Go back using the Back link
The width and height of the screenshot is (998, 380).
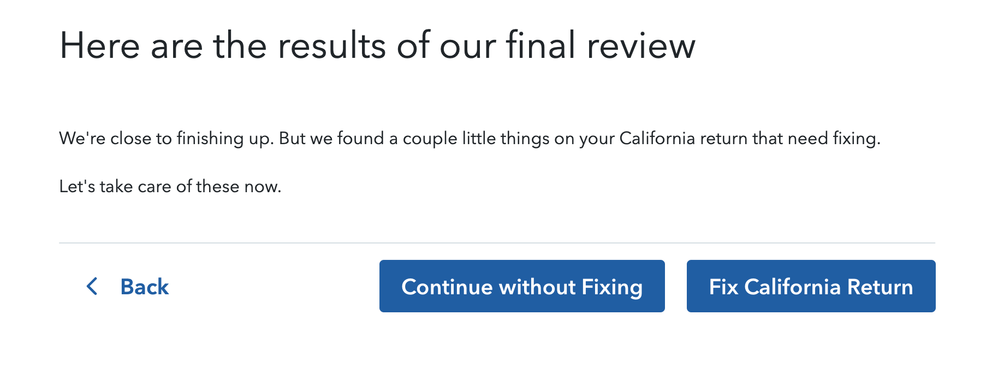pos(127,286)
